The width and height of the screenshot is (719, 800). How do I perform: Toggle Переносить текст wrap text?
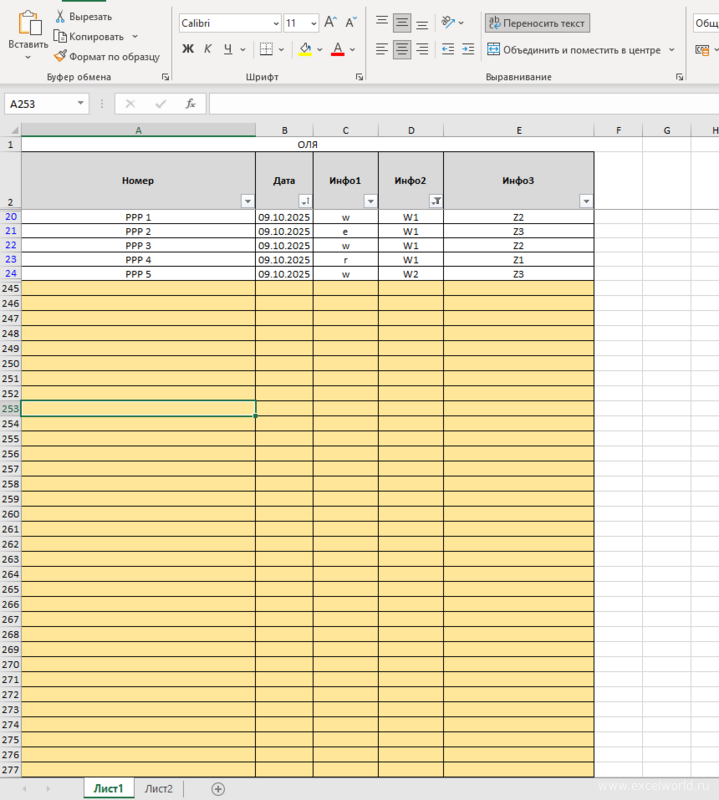[x=537, y=23]
